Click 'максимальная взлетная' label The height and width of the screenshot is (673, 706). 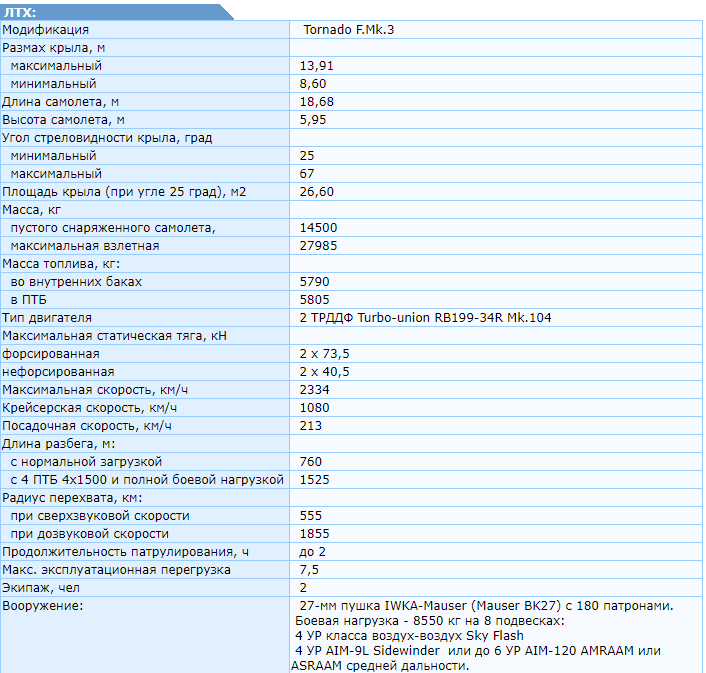coord(85,246)
